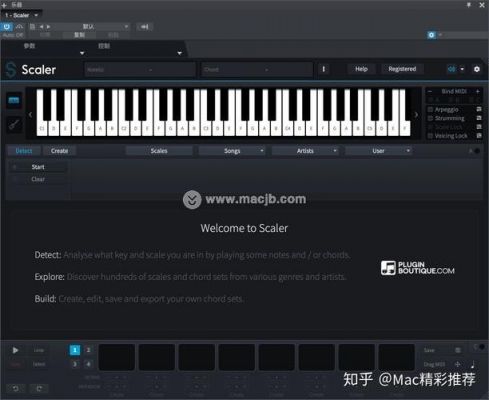Expand the second control dropdown arrow
This screenshot has height=400, width=489.
point(179,53)
